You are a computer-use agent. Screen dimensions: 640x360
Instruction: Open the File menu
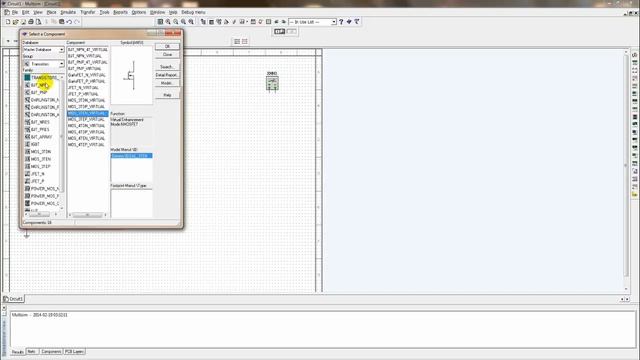[x=15, y=13]
